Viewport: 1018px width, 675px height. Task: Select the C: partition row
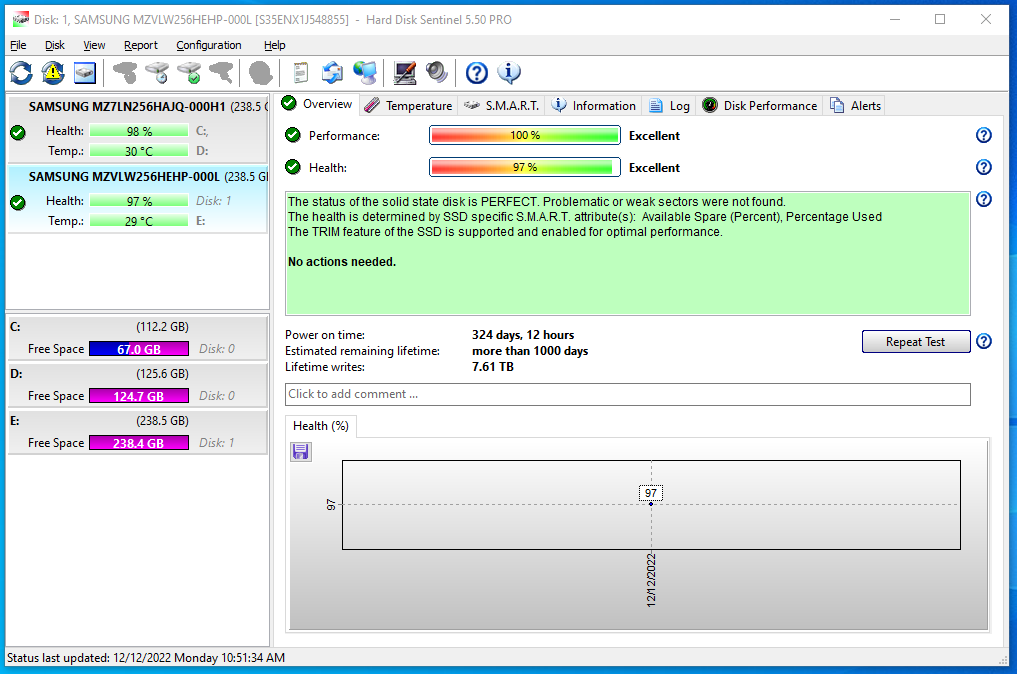coord(137,338)
